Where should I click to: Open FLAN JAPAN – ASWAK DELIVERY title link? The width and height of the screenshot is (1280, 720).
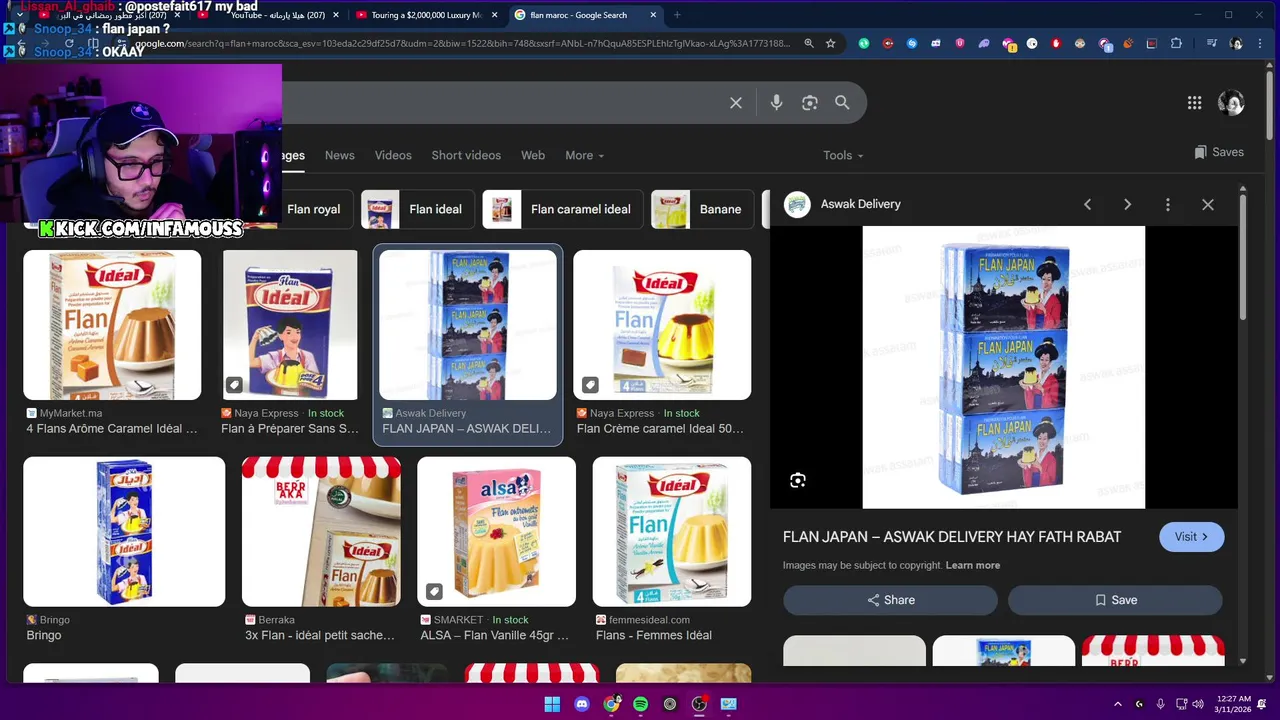[x=952, y=537]
